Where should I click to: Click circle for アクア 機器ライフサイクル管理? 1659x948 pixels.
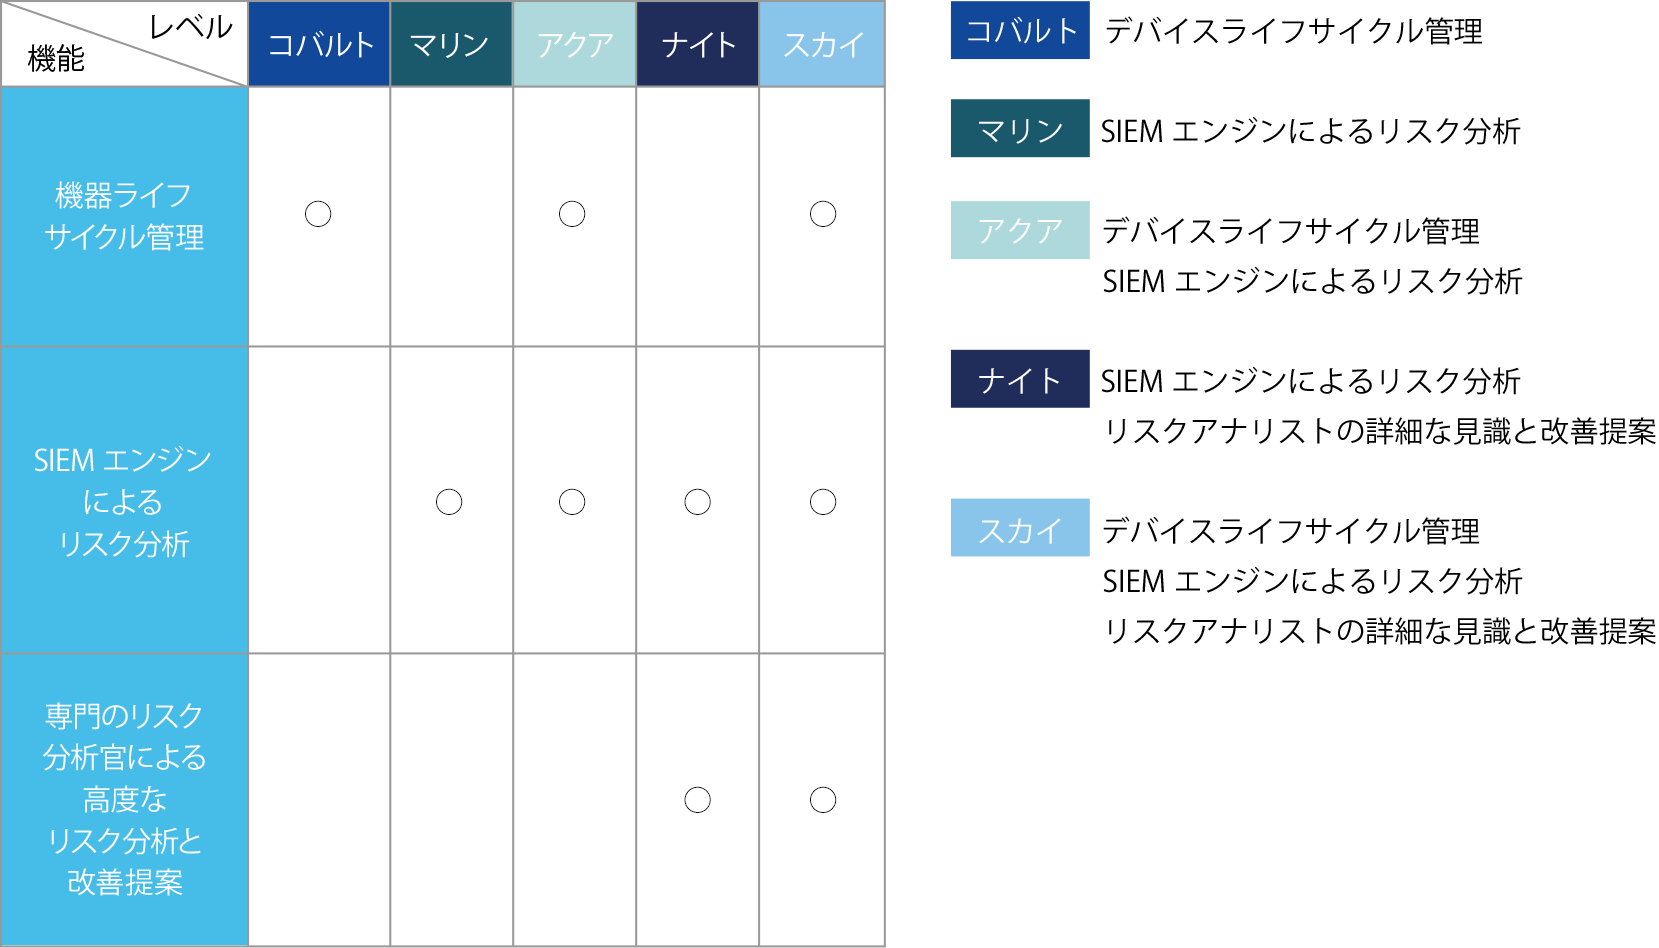click(x=572, y=214)
